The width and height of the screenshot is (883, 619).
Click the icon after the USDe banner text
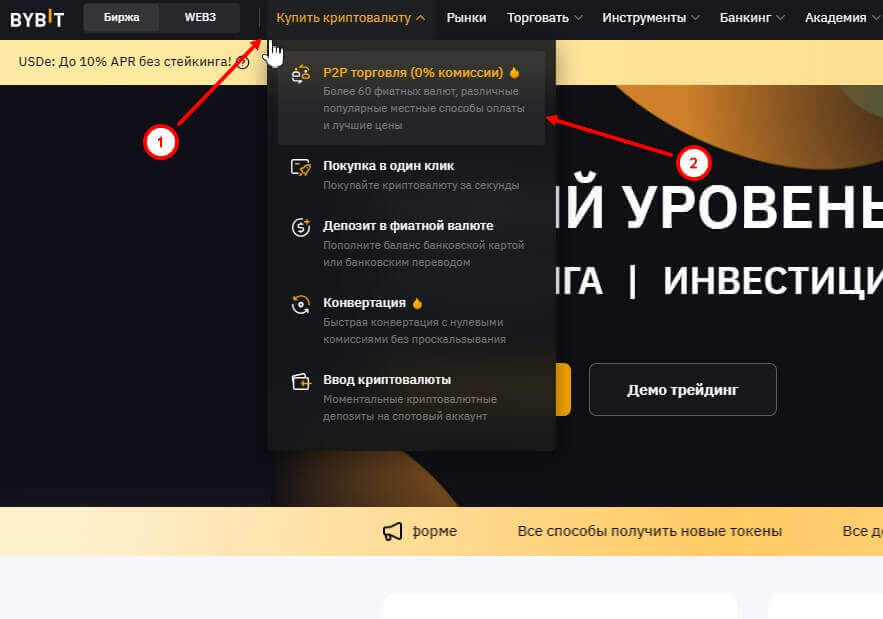click(243, 62)
